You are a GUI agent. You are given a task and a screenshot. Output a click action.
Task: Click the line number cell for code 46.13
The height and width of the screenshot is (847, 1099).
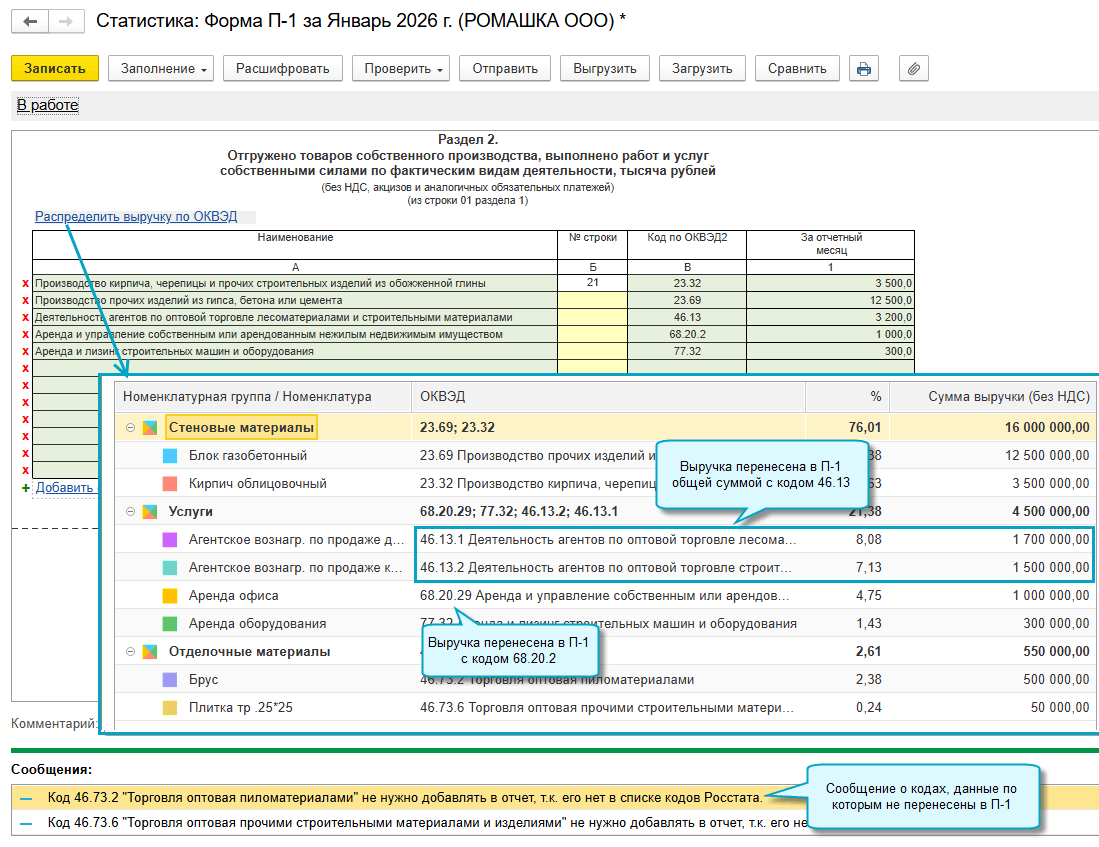tap(592, 317)
